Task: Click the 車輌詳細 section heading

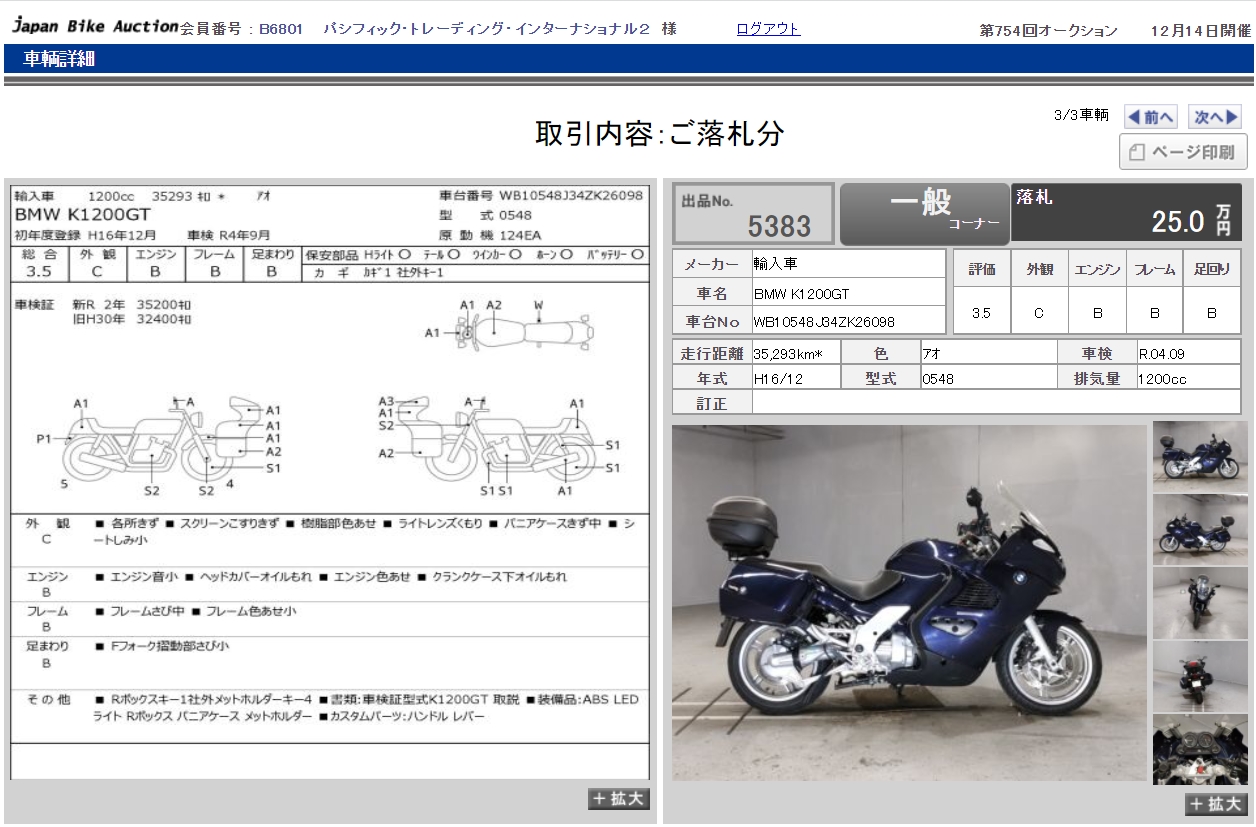Action: (59, 60)
